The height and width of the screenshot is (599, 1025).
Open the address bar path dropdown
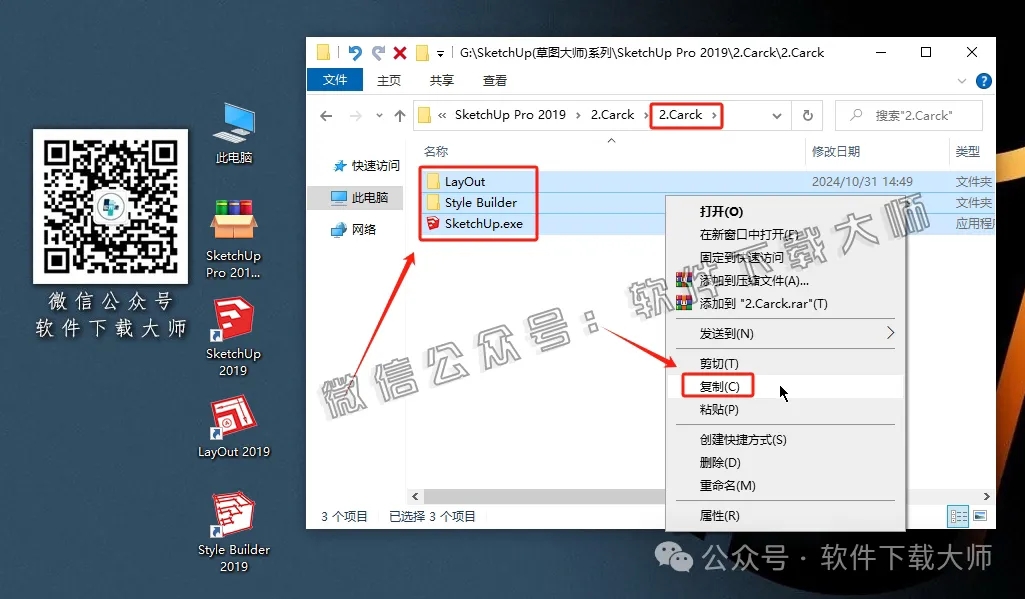click(x=778, y=115)
